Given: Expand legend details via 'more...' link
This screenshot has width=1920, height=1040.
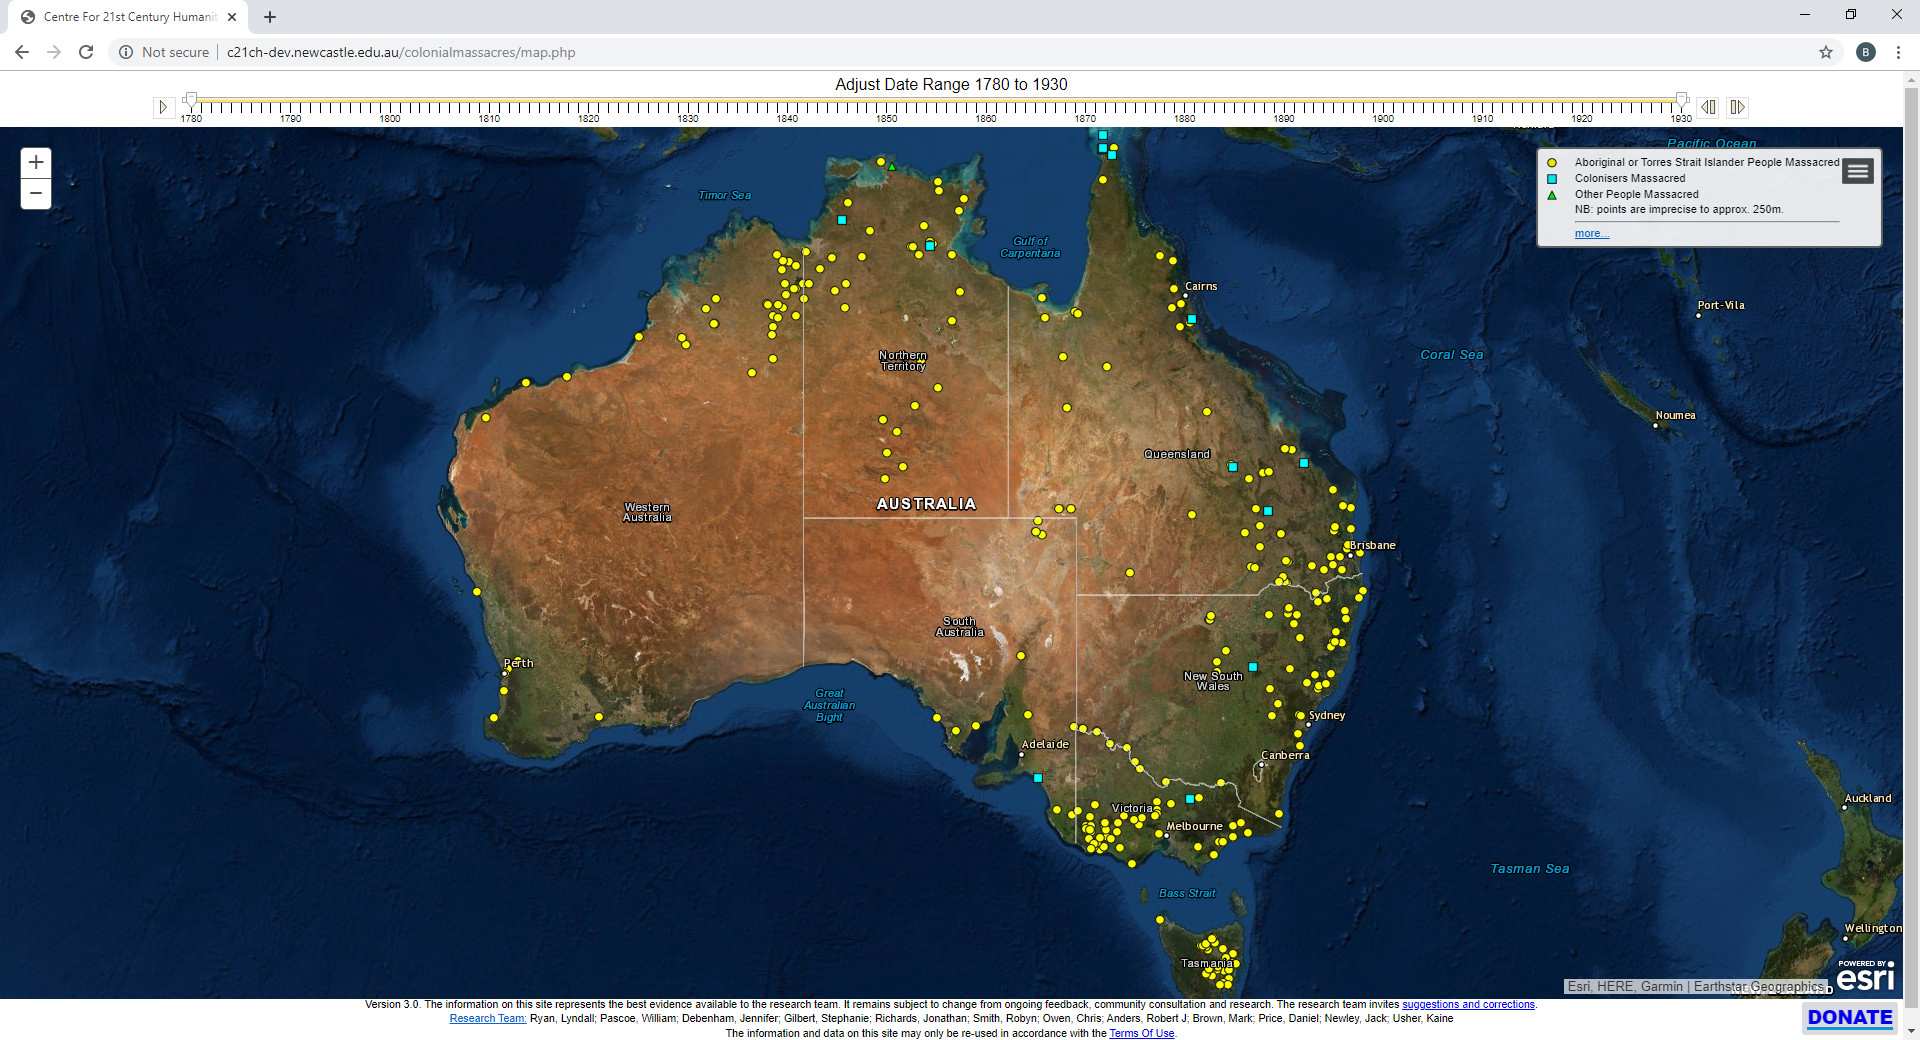Looking at the screenshot, I should tap(1591, 233).
